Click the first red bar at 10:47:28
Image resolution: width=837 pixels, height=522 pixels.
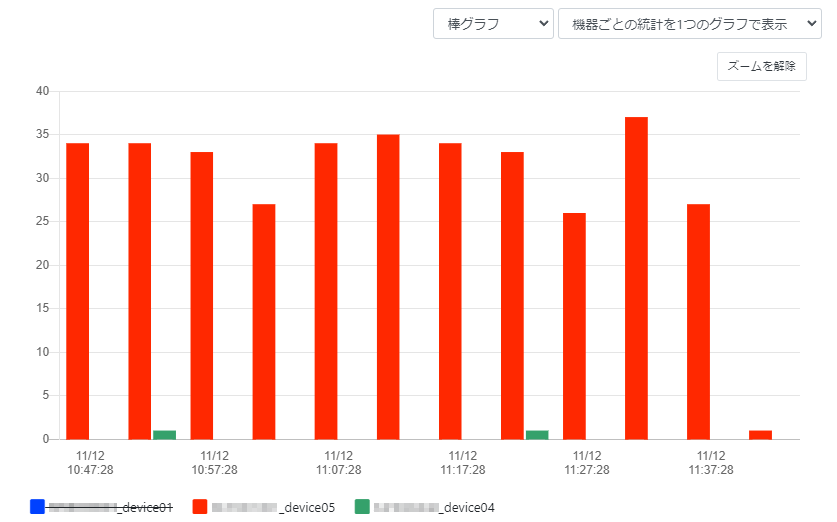(78, 291)
